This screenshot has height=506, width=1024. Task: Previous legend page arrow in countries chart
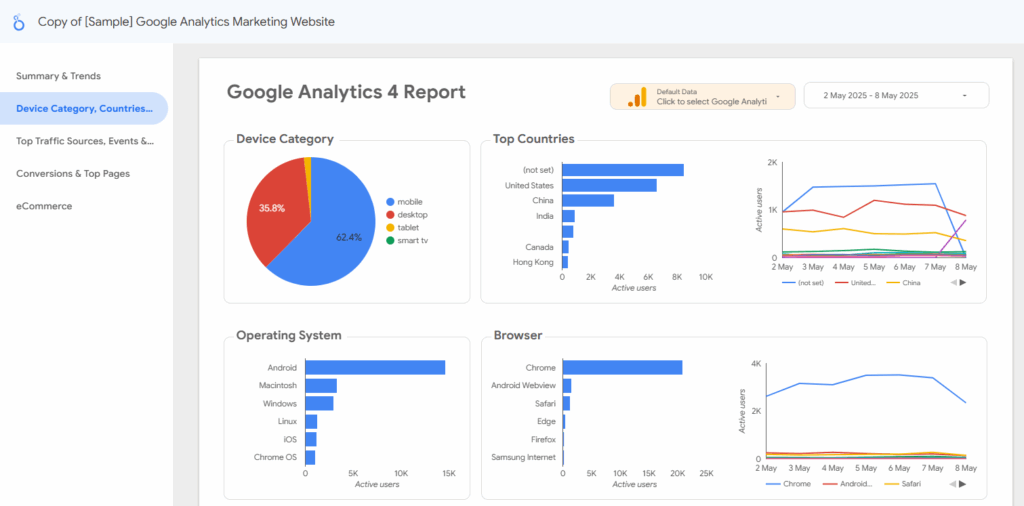[953, 283]
